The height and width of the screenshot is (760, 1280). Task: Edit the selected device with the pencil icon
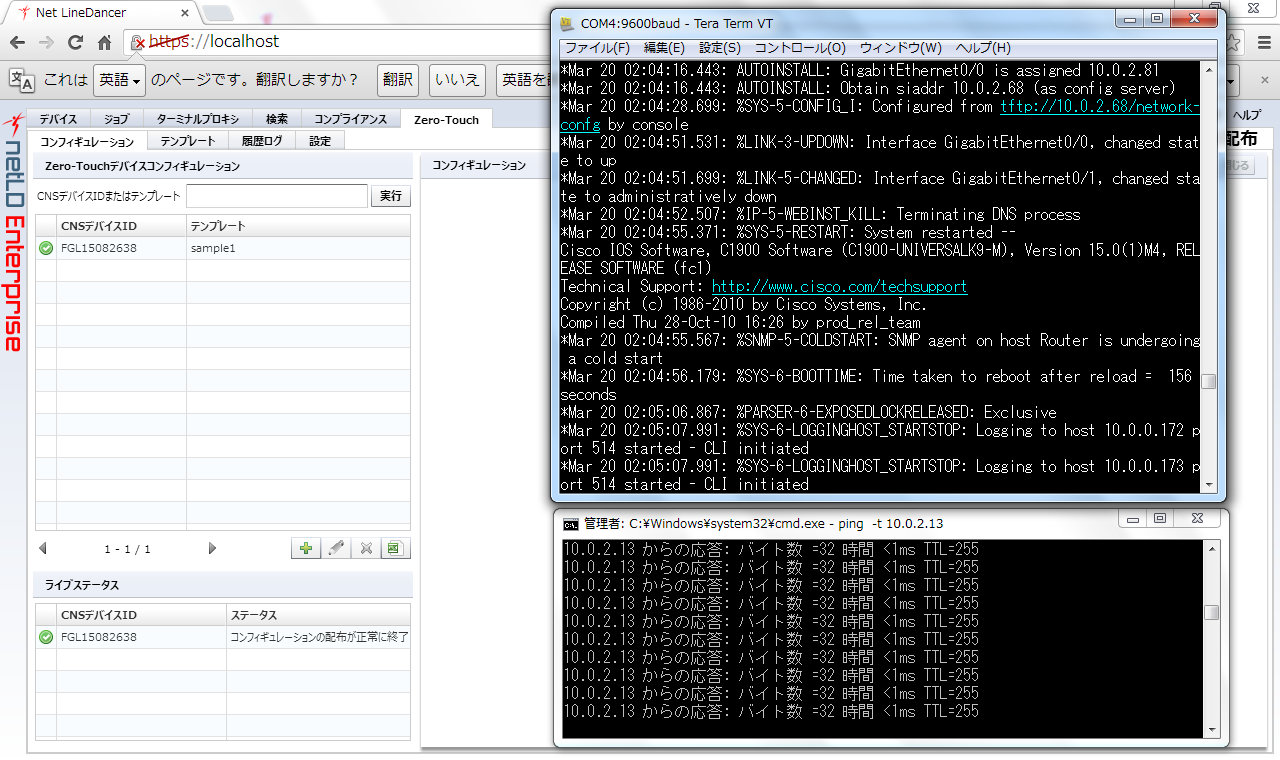[x=335, y=548]
